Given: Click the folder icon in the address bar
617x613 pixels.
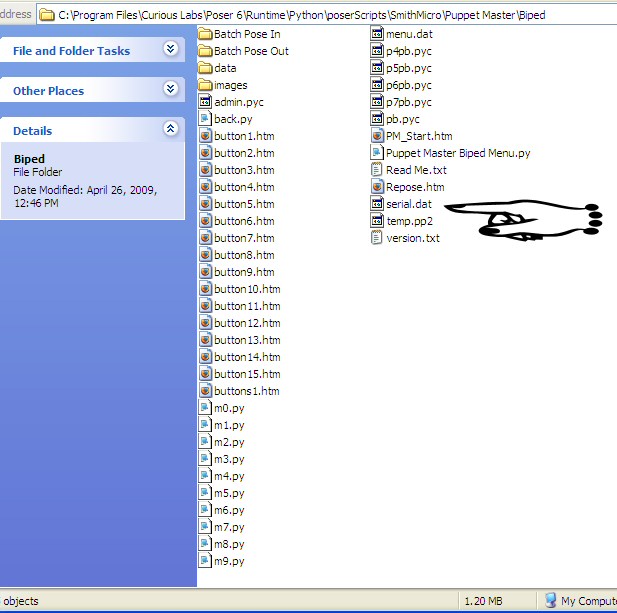Looking at the screenshot, I should coord(47,15).
